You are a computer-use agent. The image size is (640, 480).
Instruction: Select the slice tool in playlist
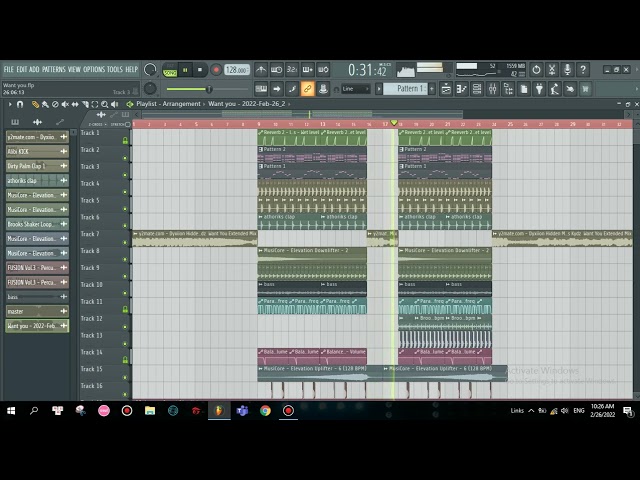[85, 104]
